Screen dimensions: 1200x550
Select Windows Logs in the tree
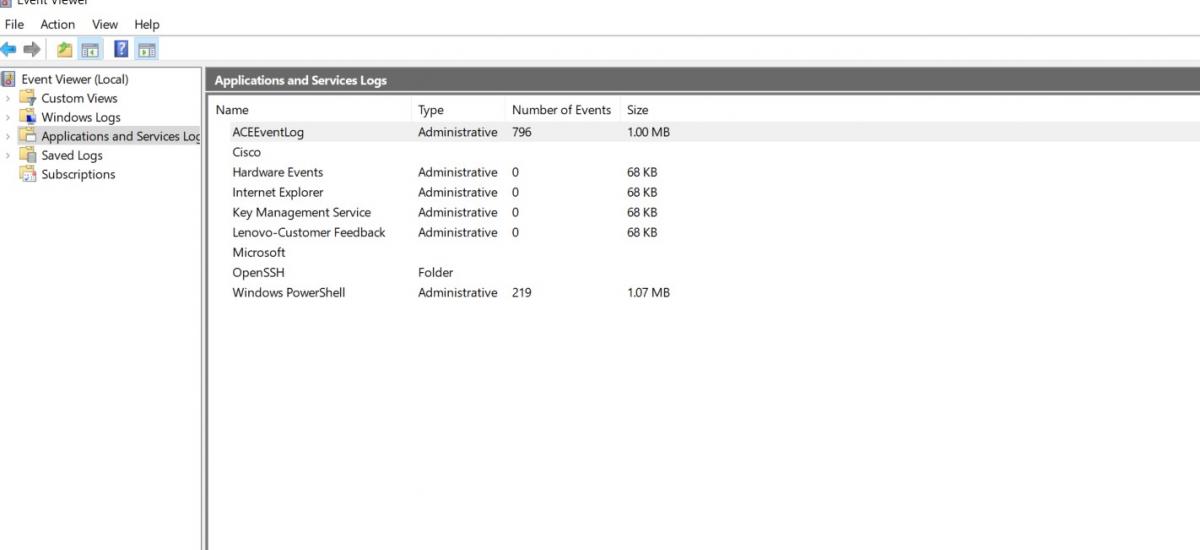pyautogui.click(x=81, y=117)
